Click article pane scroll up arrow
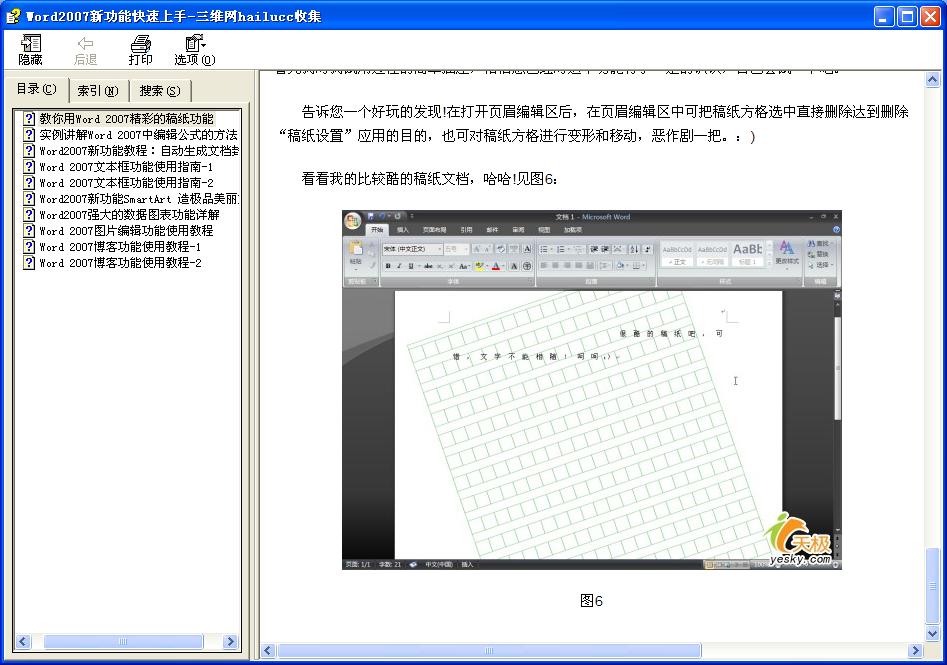Viewport: 947px width, 665px height. point(933,79)
